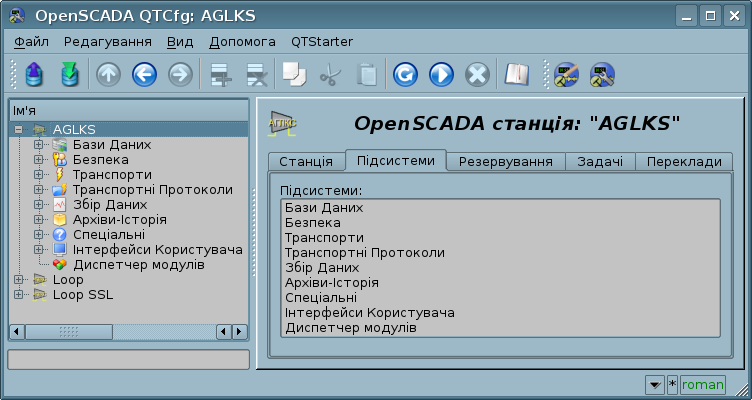Expand the Бази Даних tree node
Screen dimensions: 752x400
point(39,145)
